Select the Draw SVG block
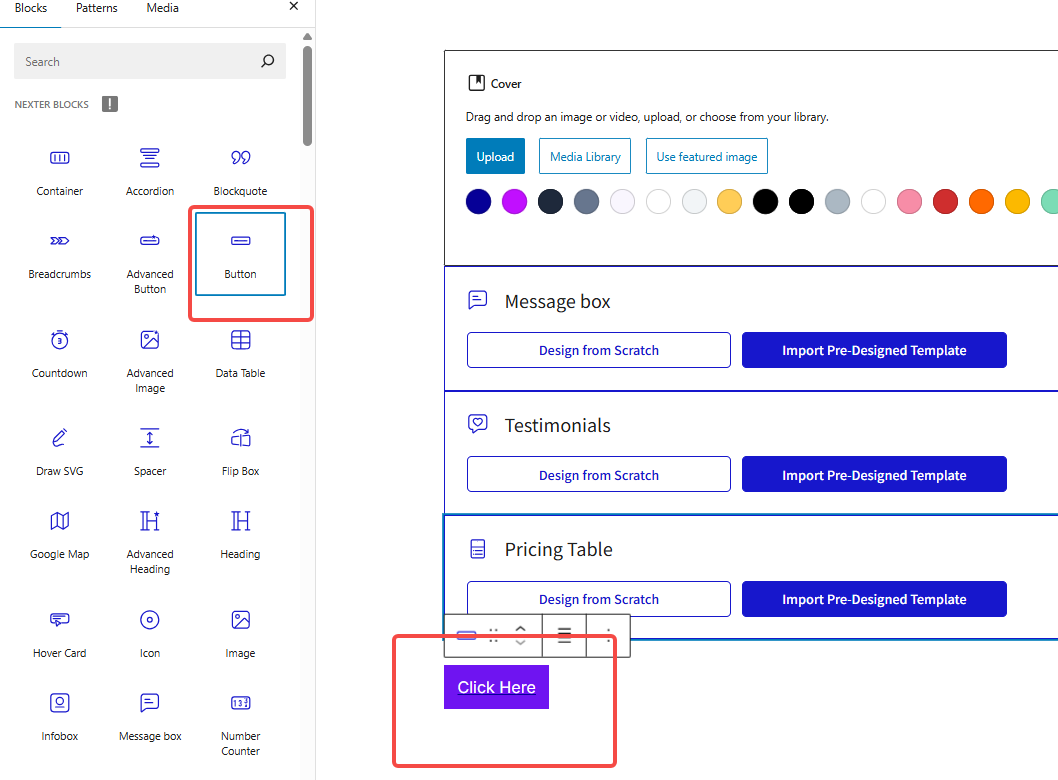Screen dimensions: 1058x780 [x=60, y=450]
